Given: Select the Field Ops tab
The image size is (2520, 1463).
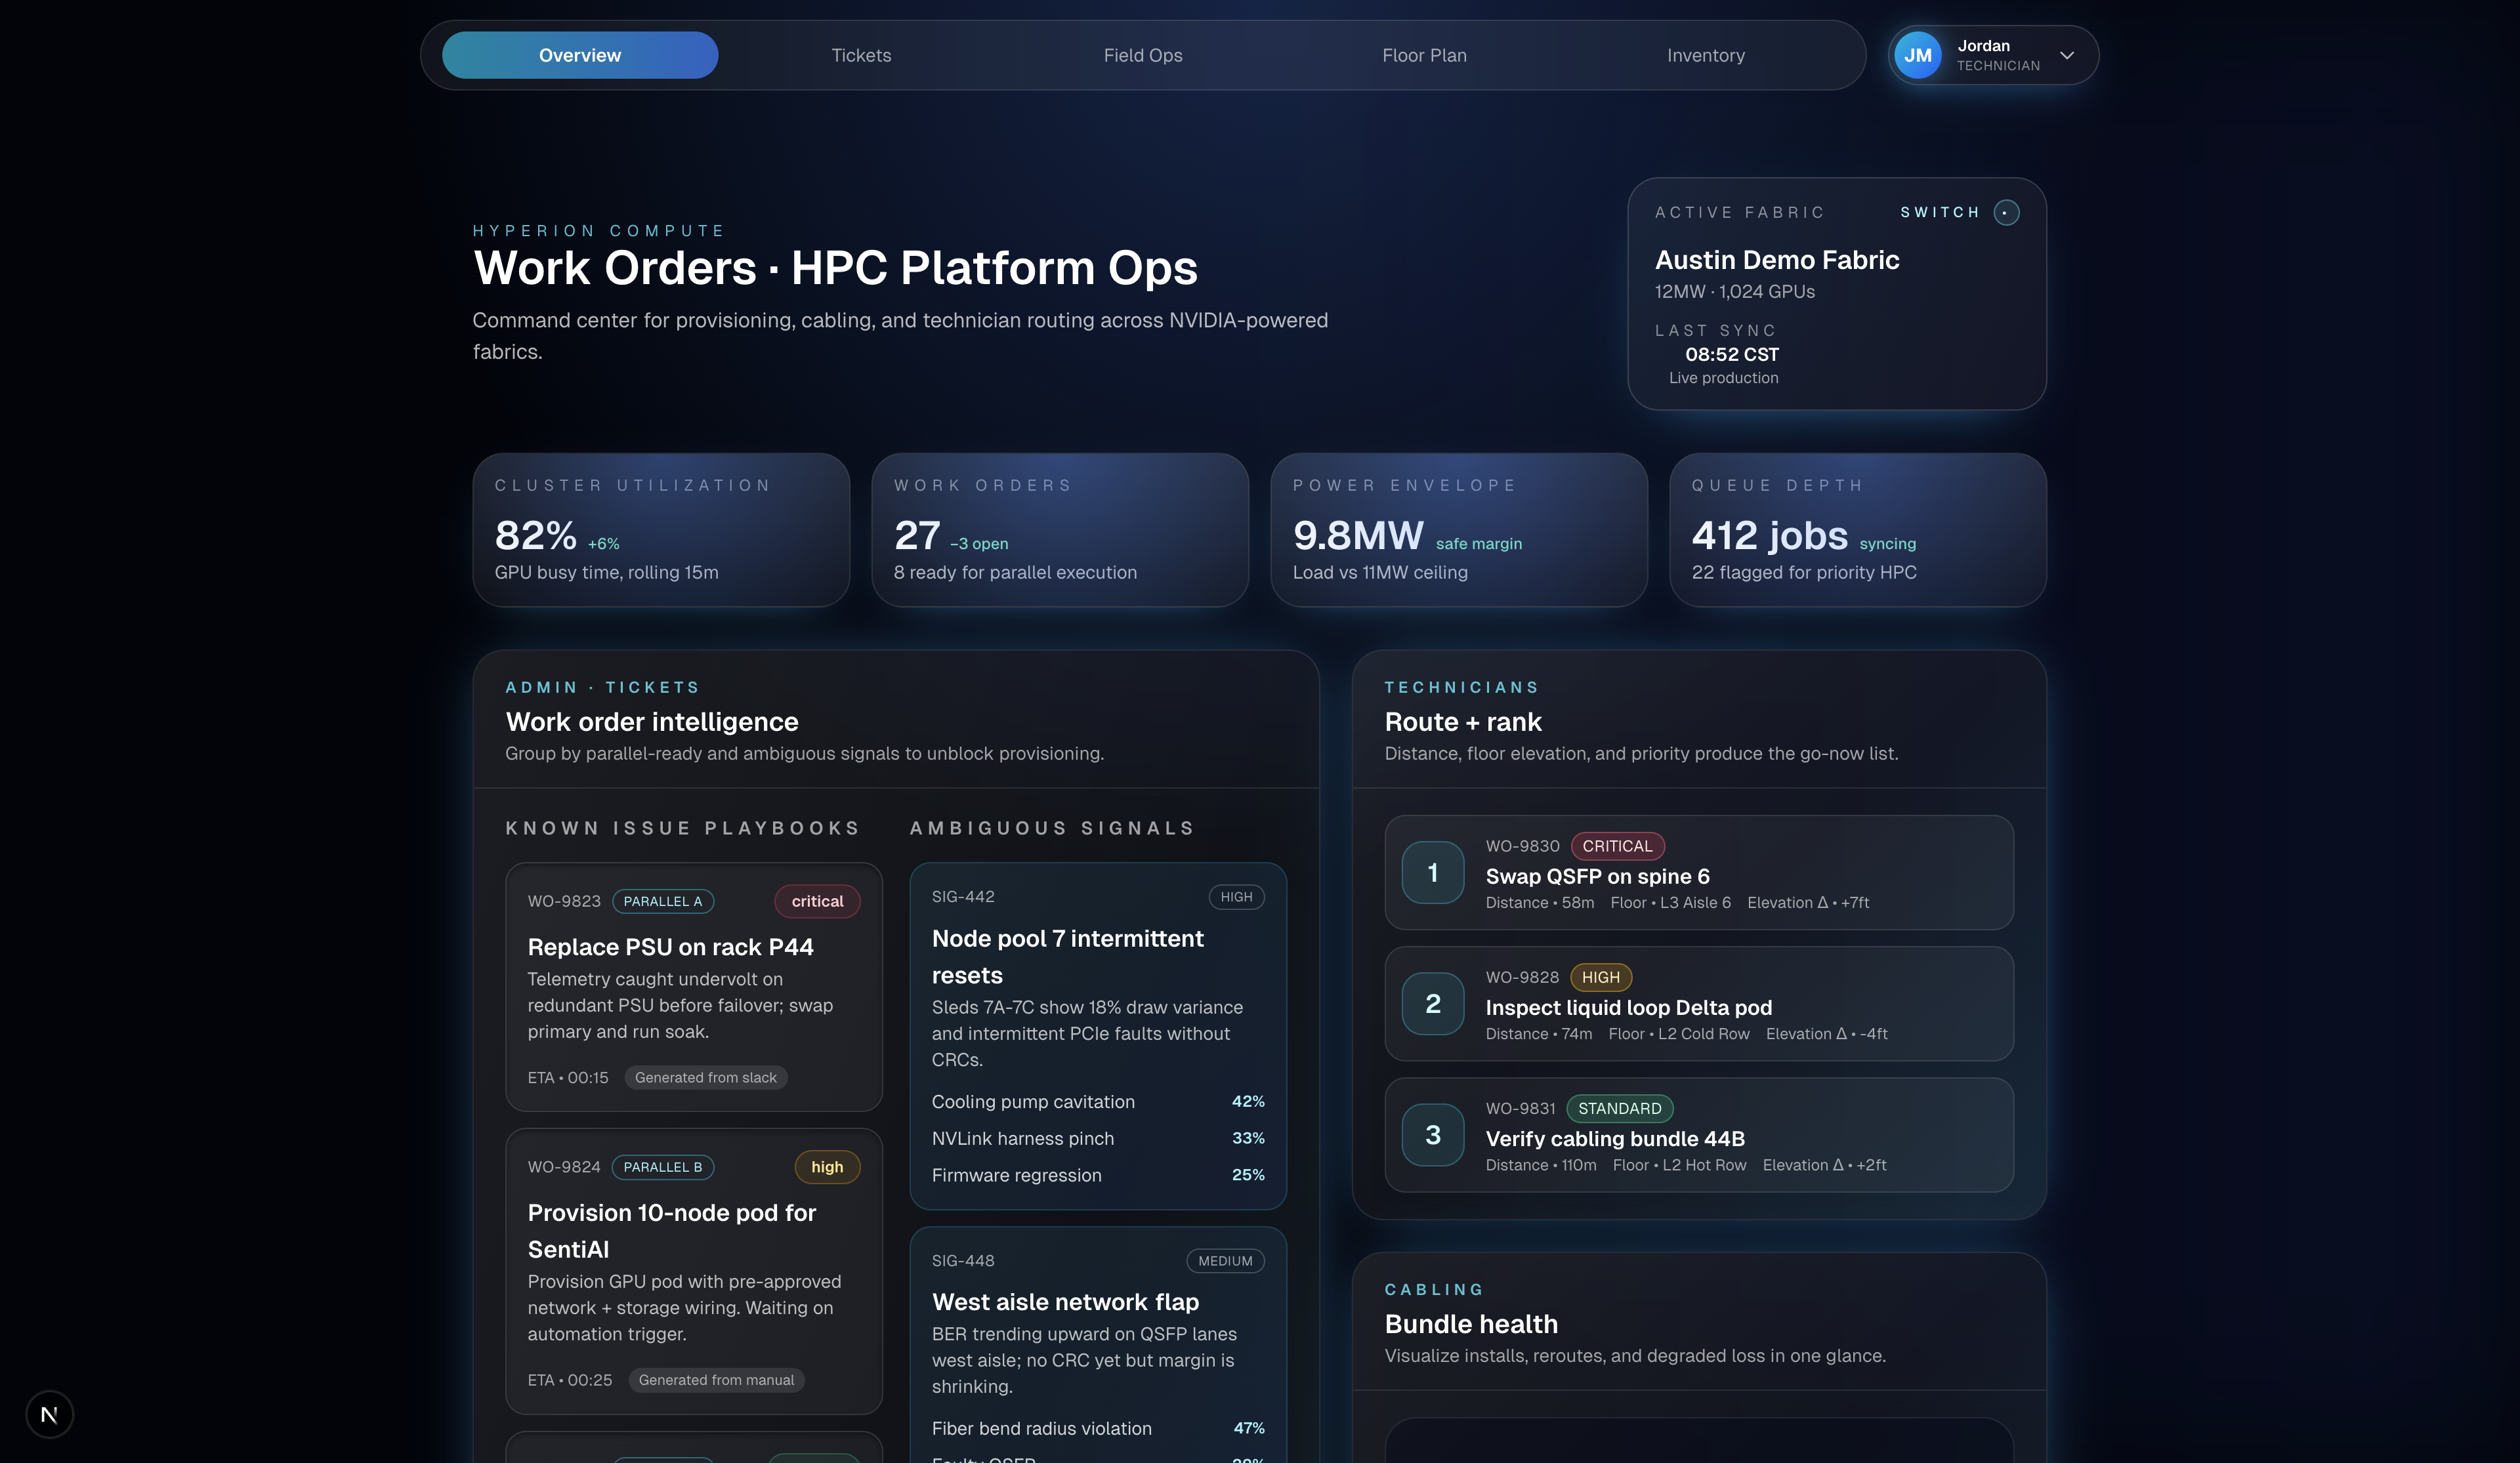Looking at the screenshot, I should [1142, 55].
